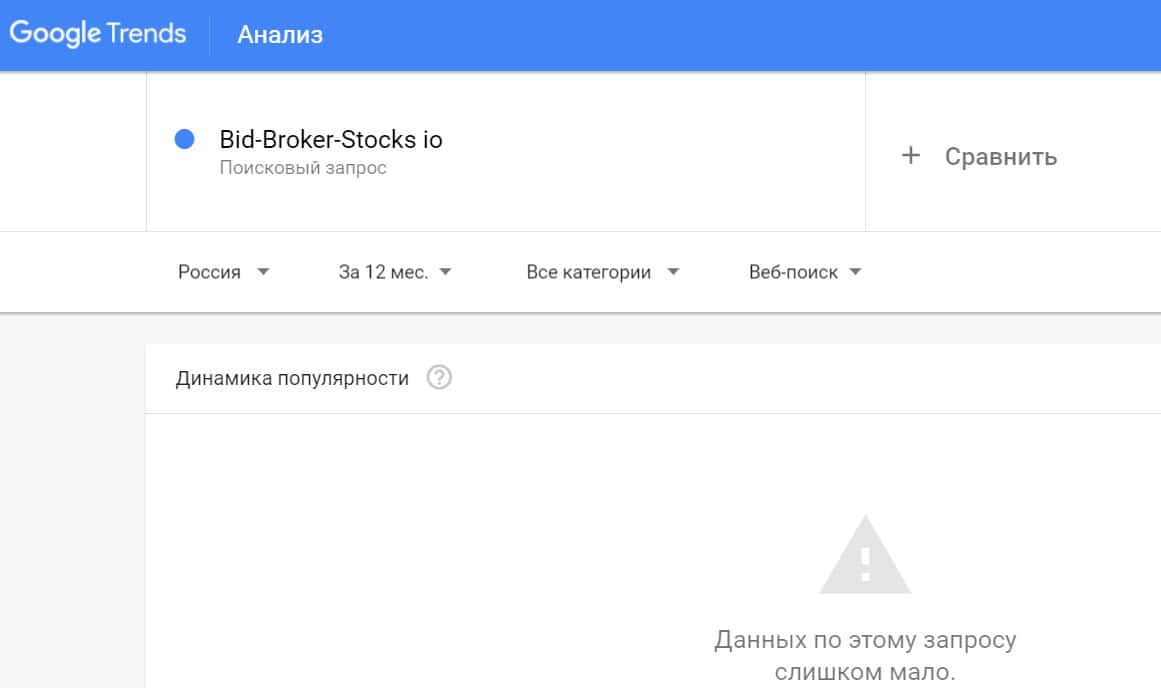Click the arrow next to Веб-поиск
The height and width of the screenshot is (688, 1161).
(855, 272)
